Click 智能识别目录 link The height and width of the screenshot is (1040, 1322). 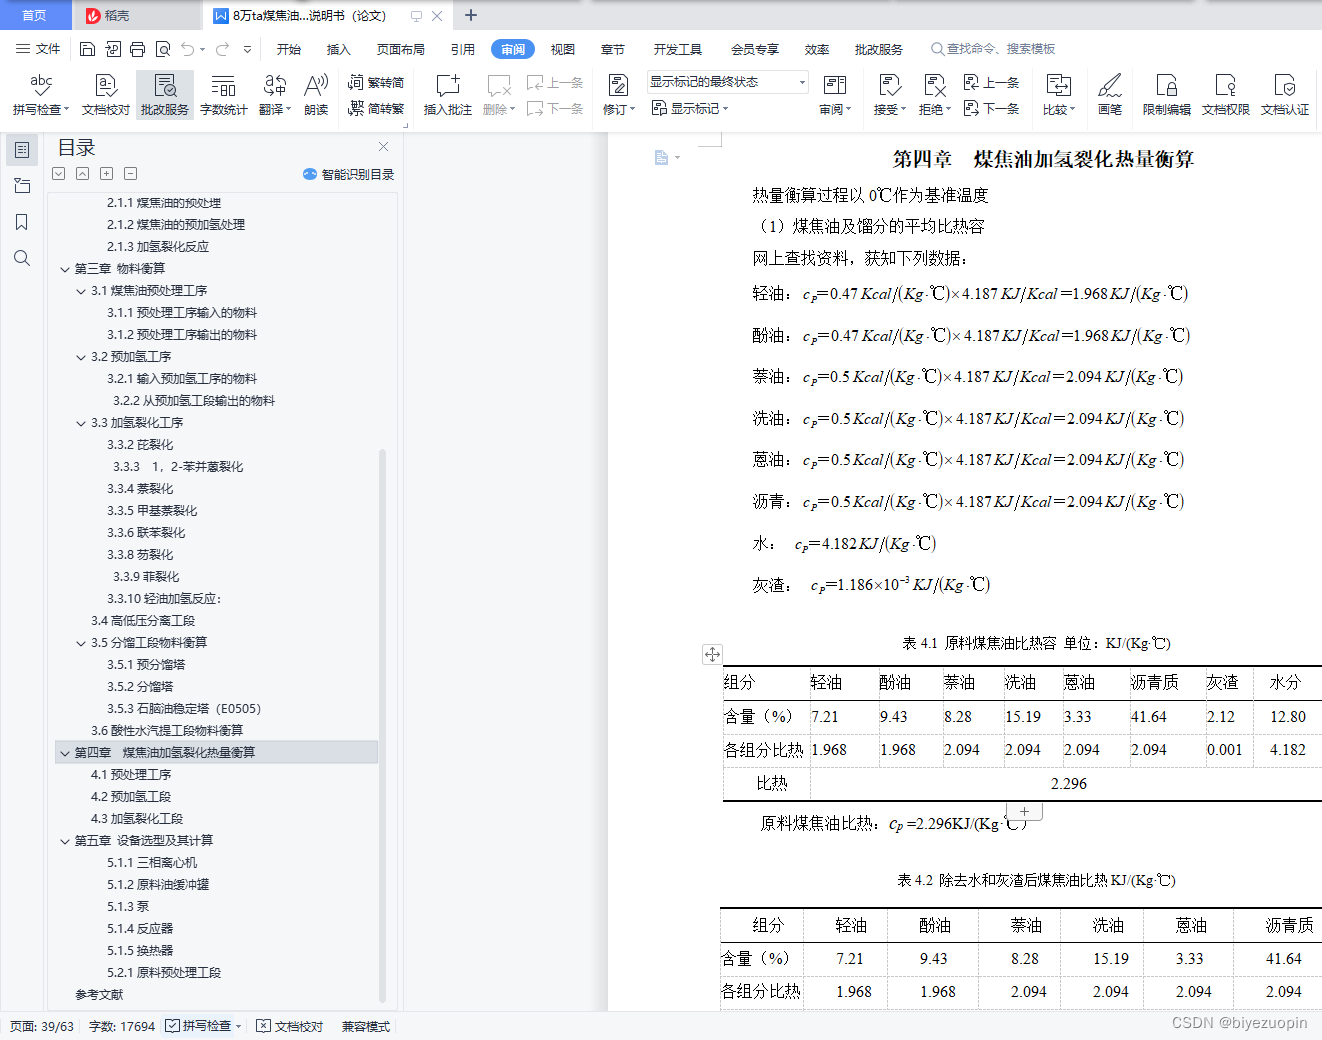tap(348, 174)
